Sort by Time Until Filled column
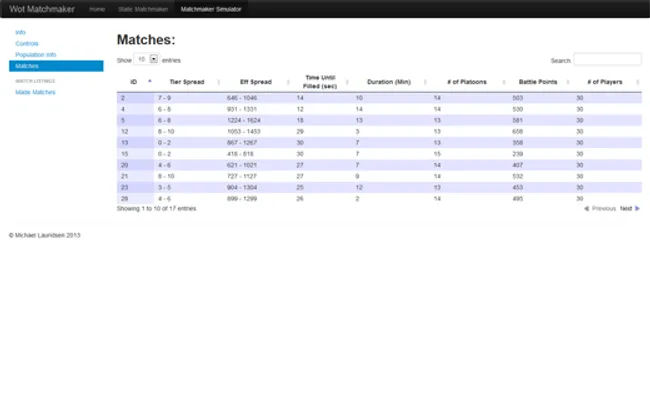Image resolution: width=650 pixels, height=400 pixels. (x=320, y=81)
